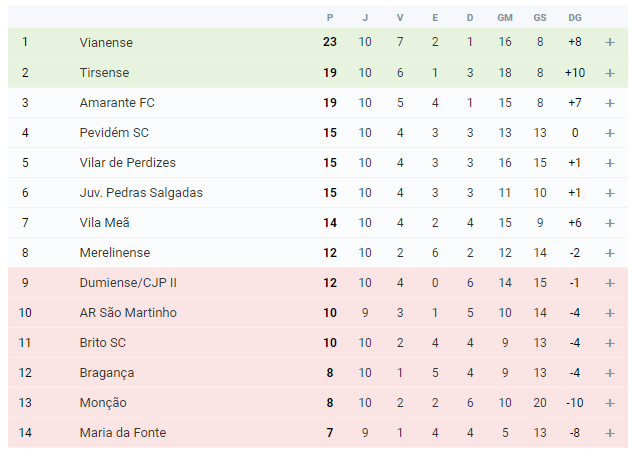
Task: Click the GM column header
Action: (x=505, y=18)
